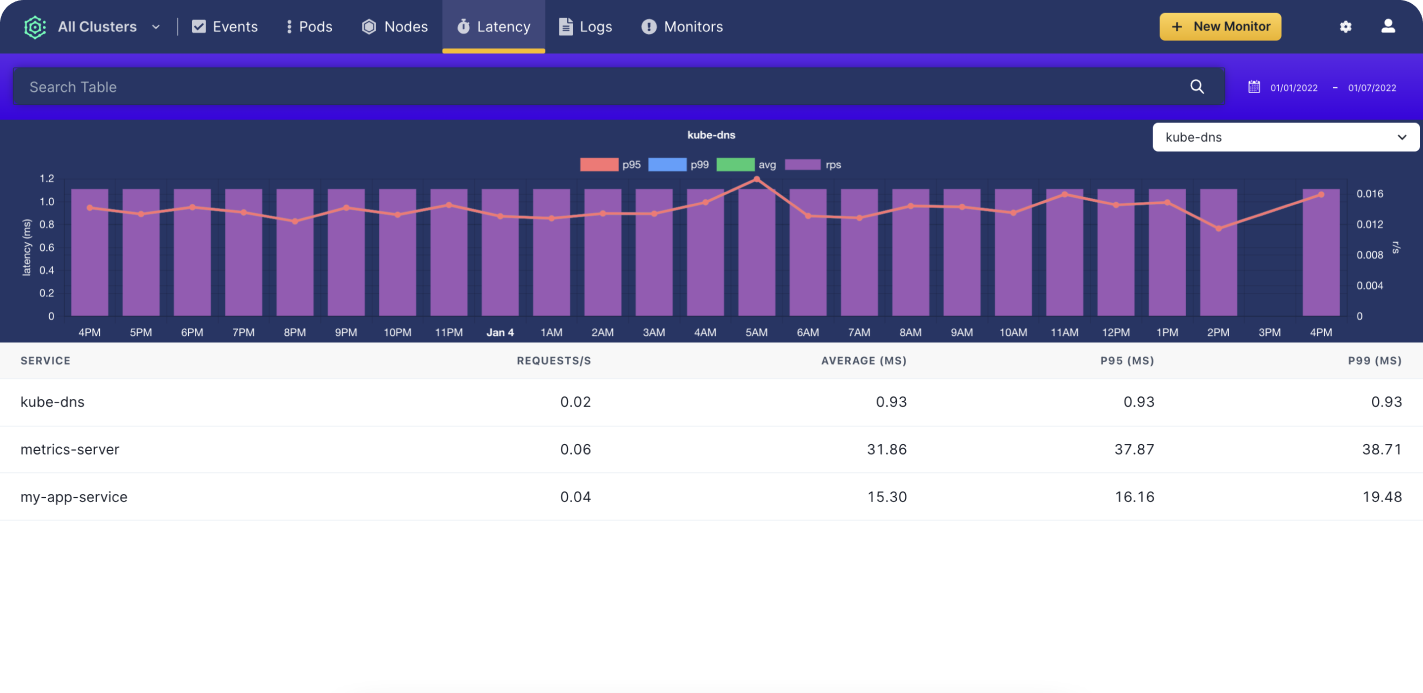Open Nodes section hexagon icon

pos(369,27)
